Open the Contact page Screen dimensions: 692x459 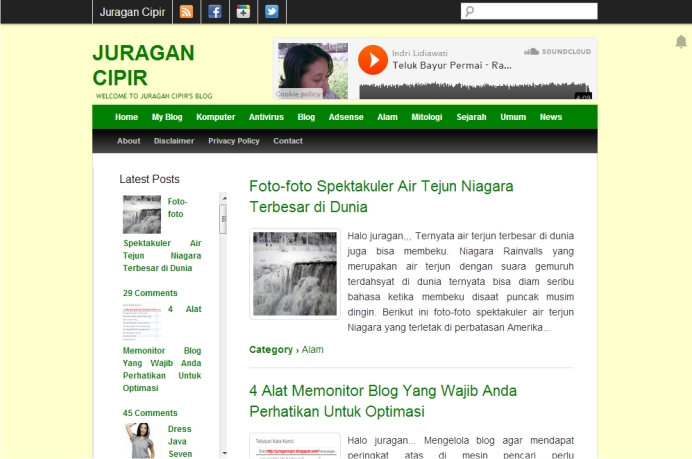pos(288,141)
